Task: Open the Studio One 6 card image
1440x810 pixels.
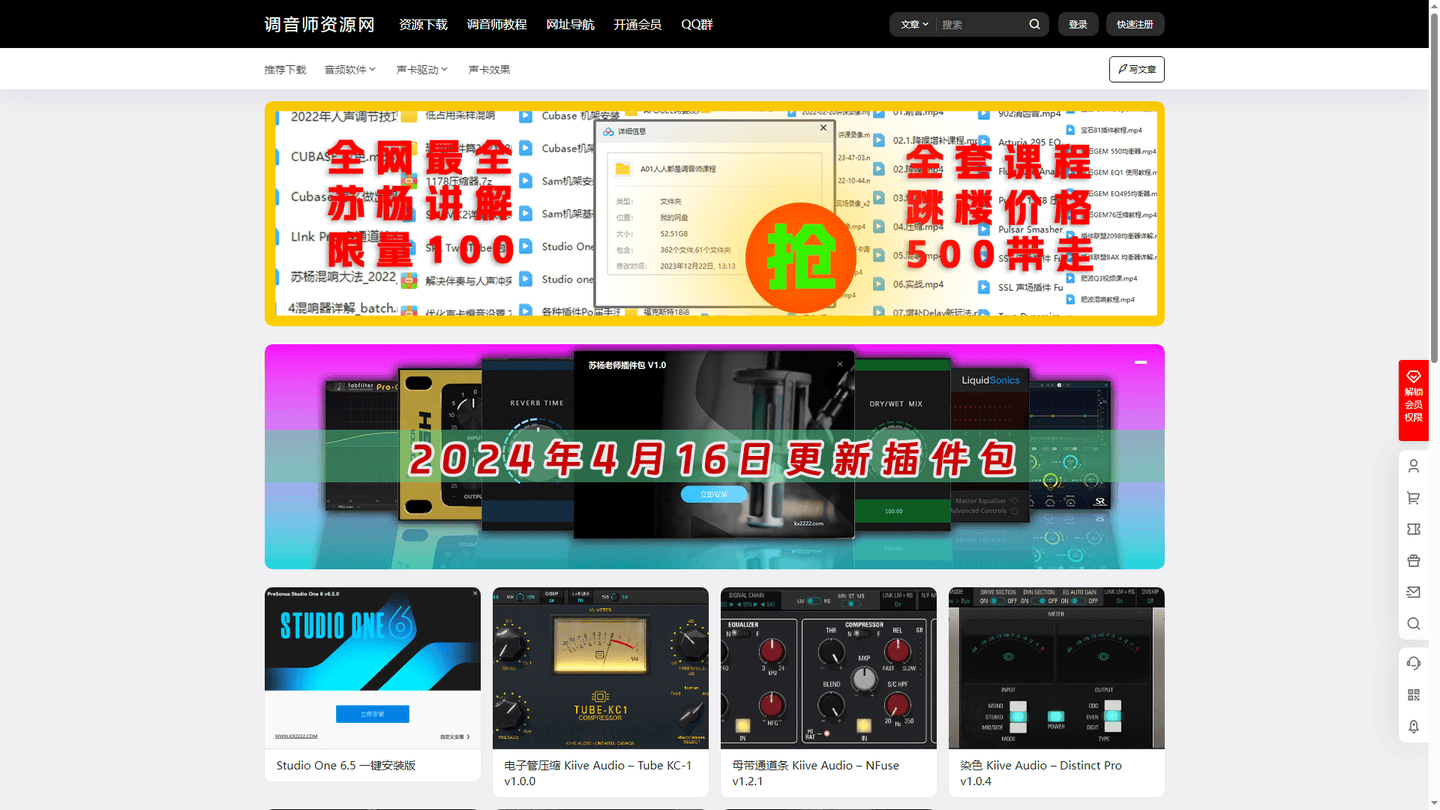Action: click(372, 668)
